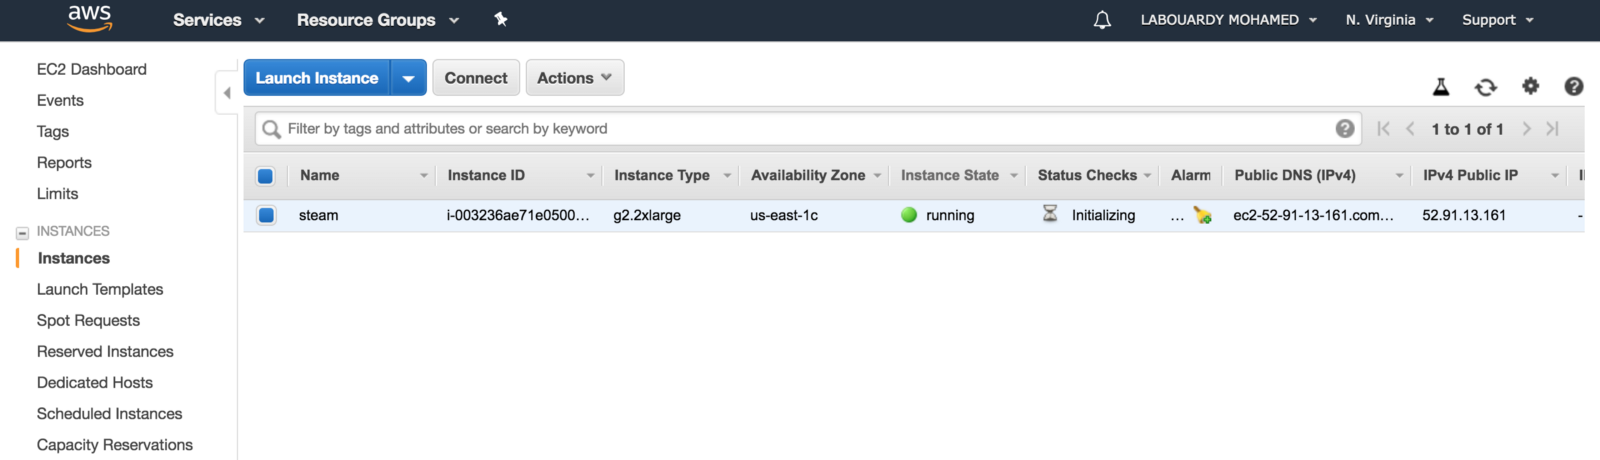Click the refresh instances icon
1600x460 pixels.
[1486, 87]
